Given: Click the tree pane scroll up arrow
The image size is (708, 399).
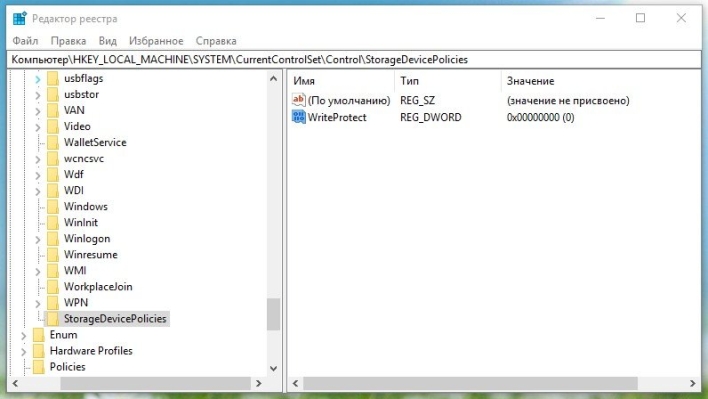Looking at the screenshot, I should (273, 79).
